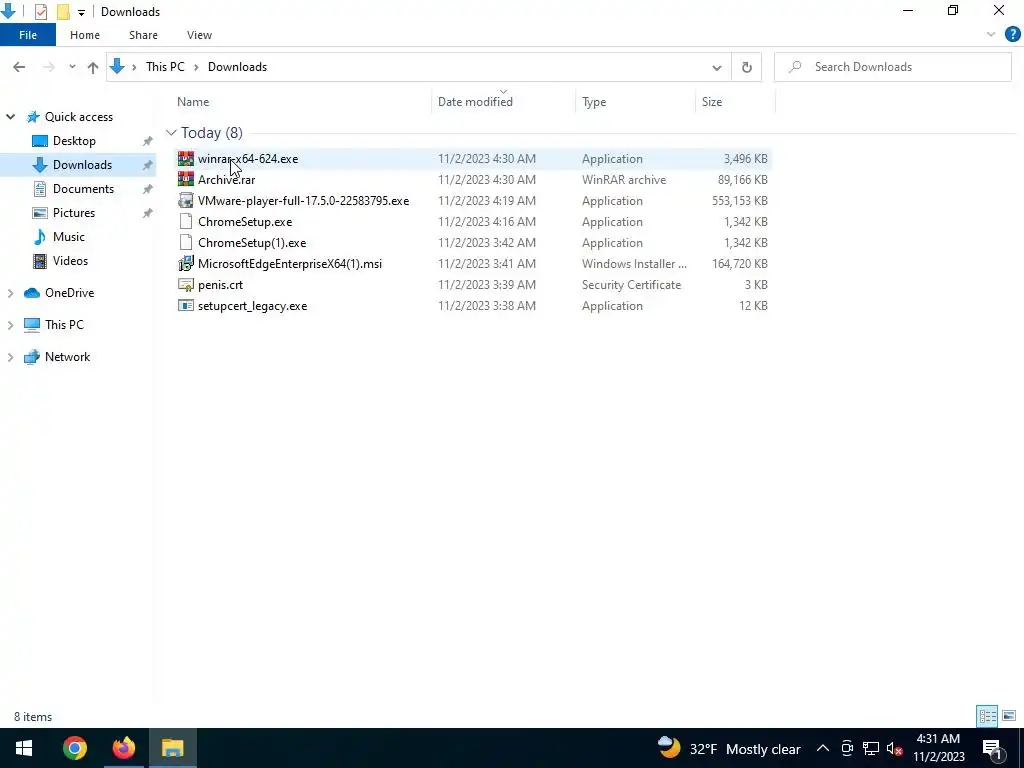
Task: Click the 89,166 KB size value
Action: pyautogui.click(x=743, y=180)
